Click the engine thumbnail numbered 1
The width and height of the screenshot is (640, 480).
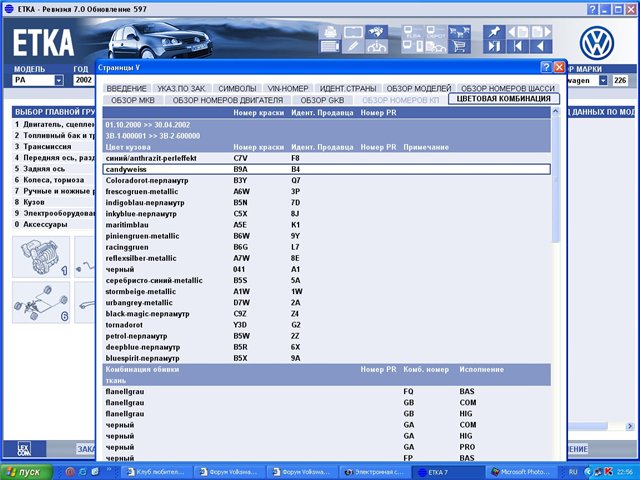pos(41,257)
